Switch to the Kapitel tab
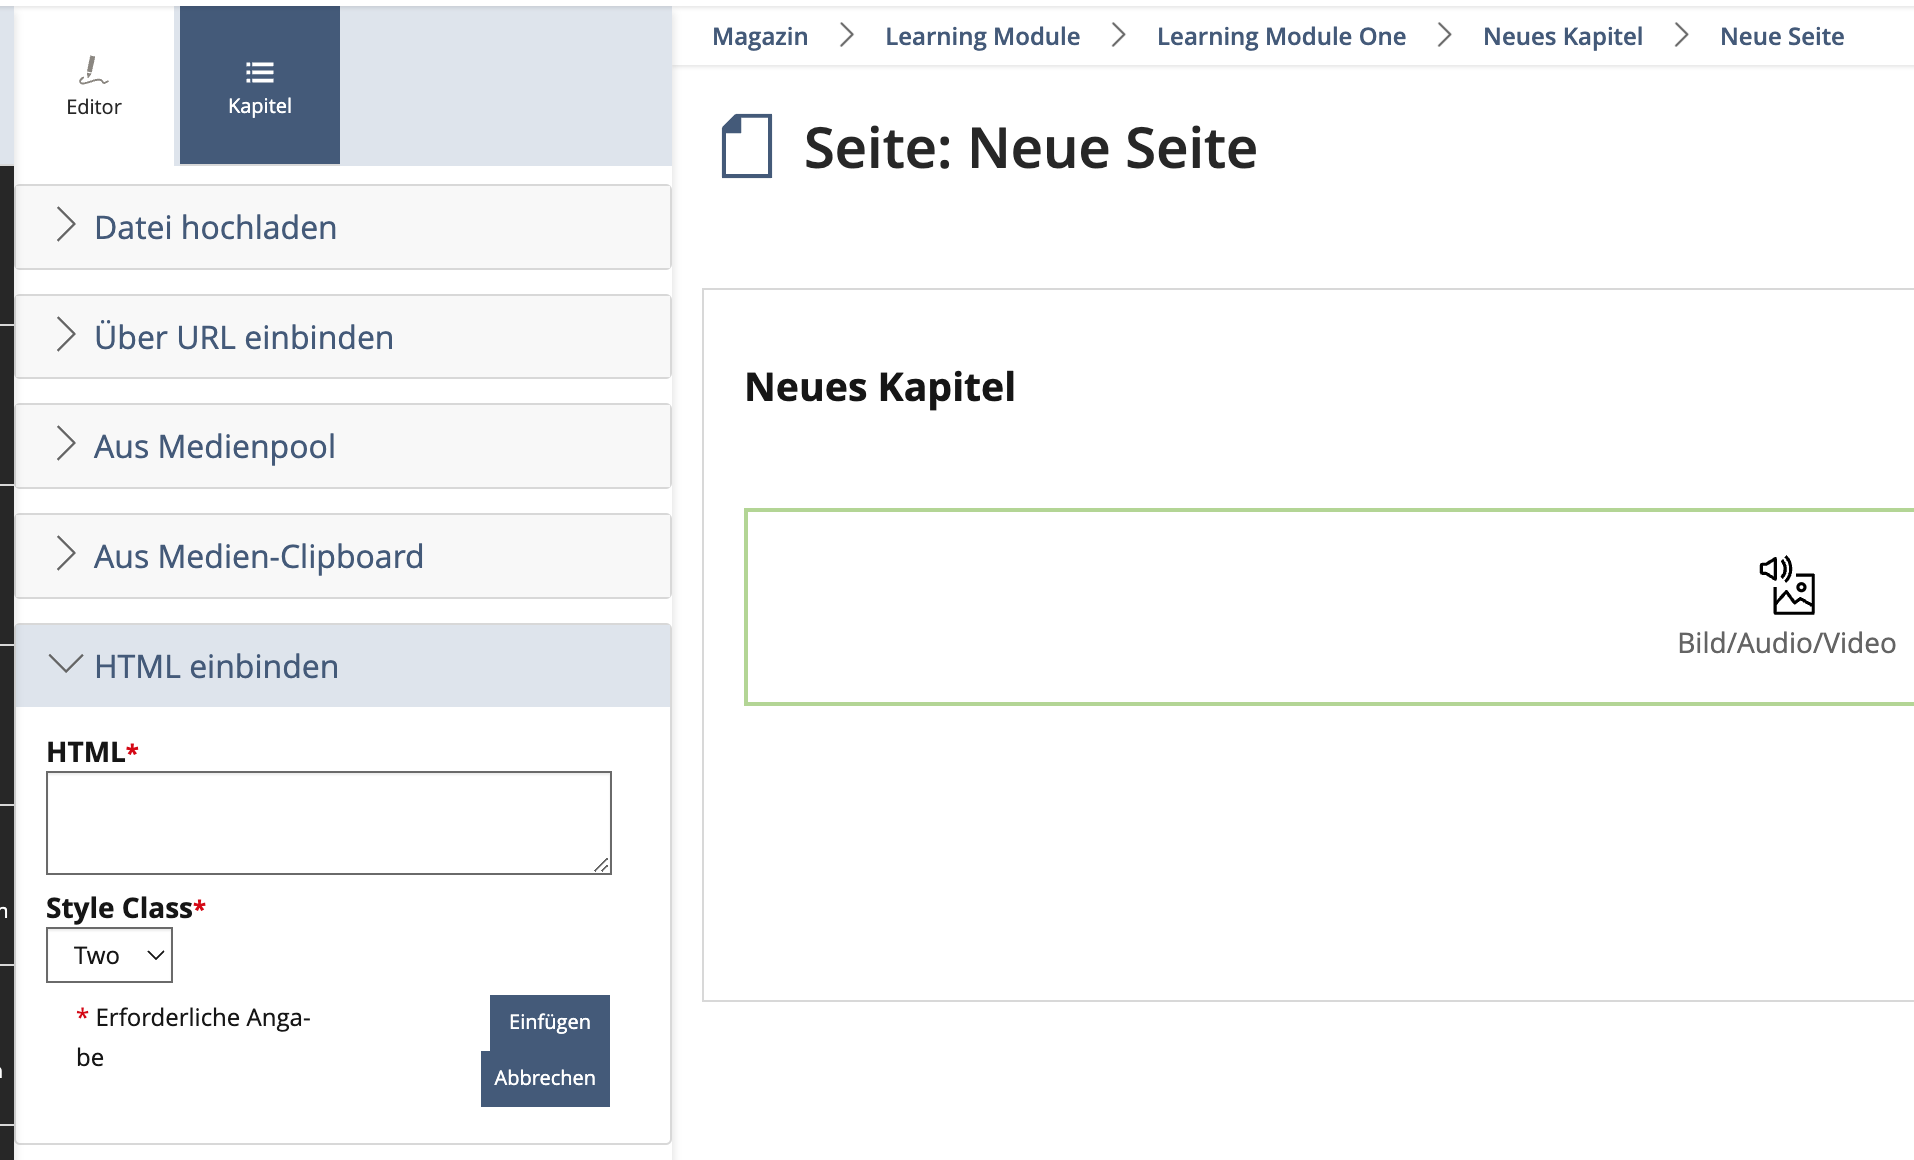Screen dimensions: 1914x1160 pyautogui.click(x=260, y=86)
